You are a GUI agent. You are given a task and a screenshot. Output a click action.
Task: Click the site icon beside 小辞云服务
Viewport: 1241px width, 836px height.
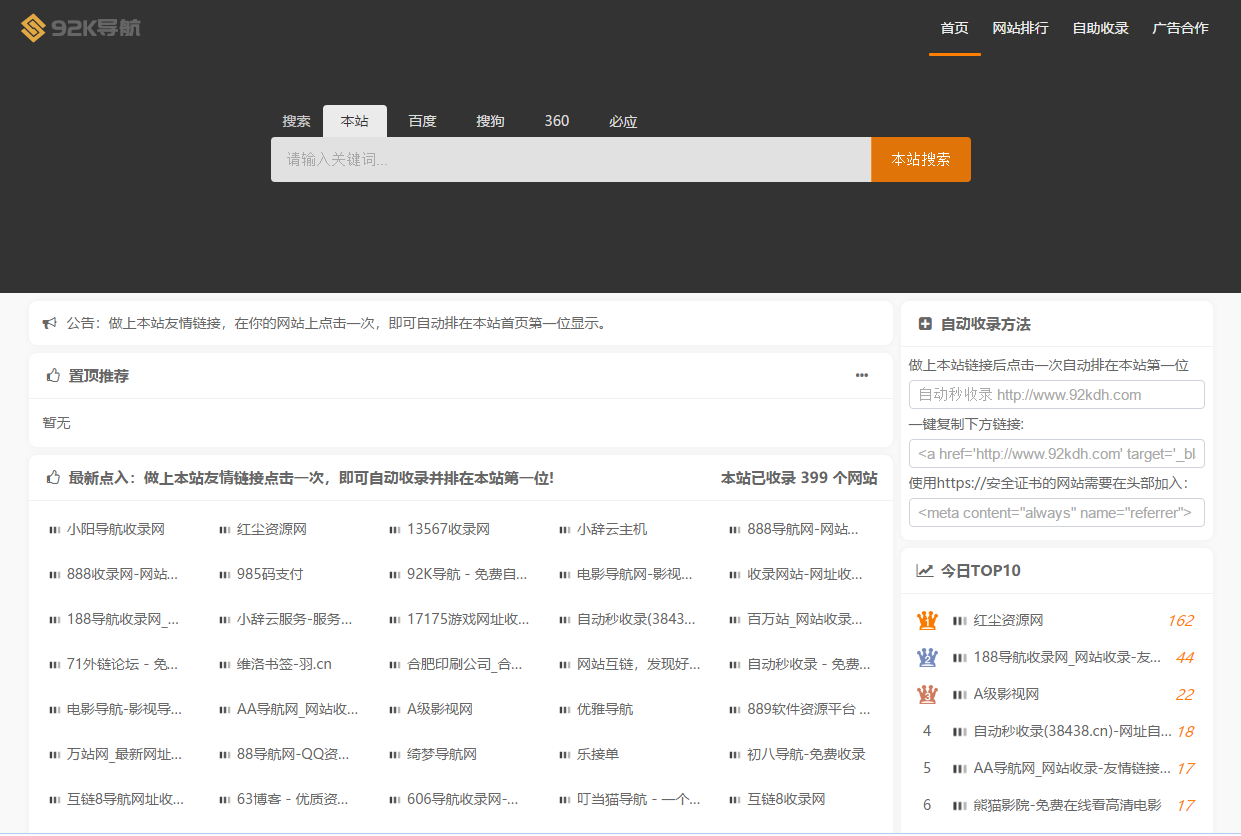pos(225,619)
